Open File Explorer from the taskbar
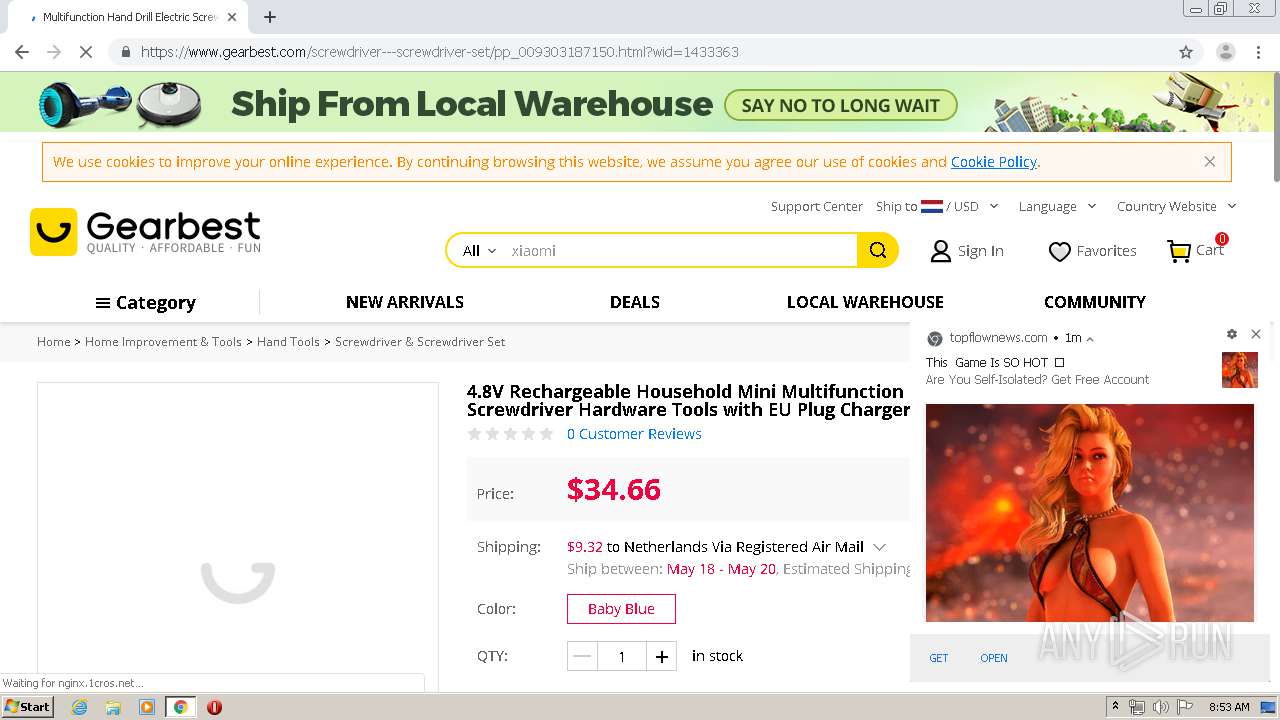 (x=113, y=707)
